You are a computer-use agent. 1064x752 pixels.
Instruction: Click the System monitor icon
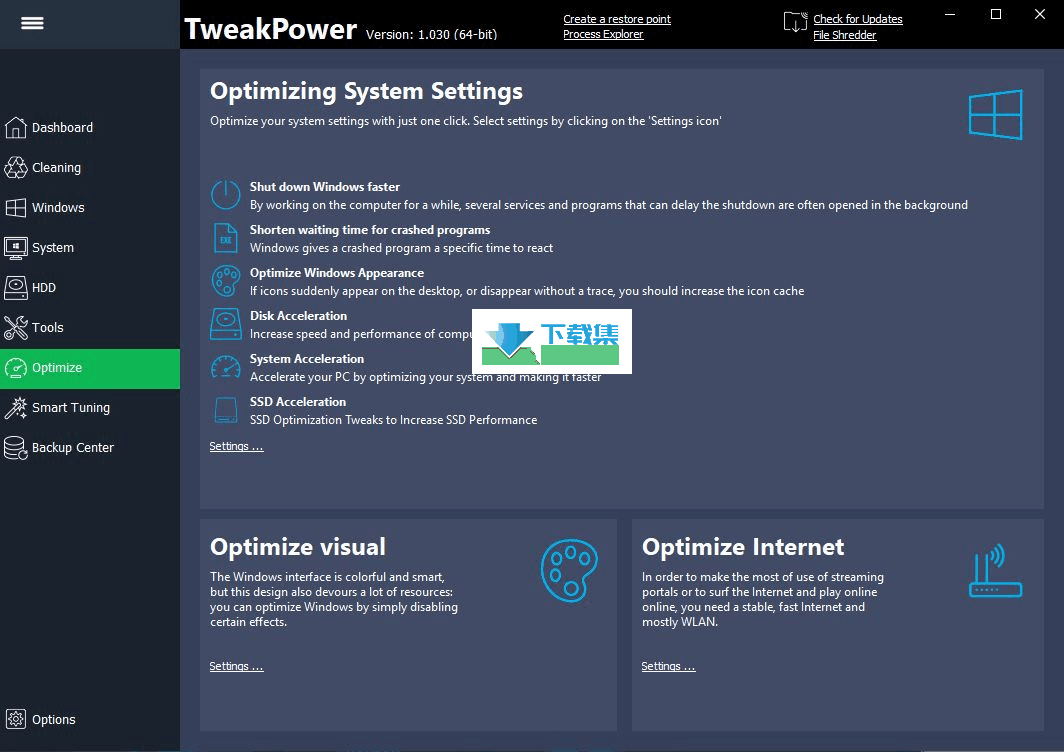pyautogui.click(x=16, y=248)
